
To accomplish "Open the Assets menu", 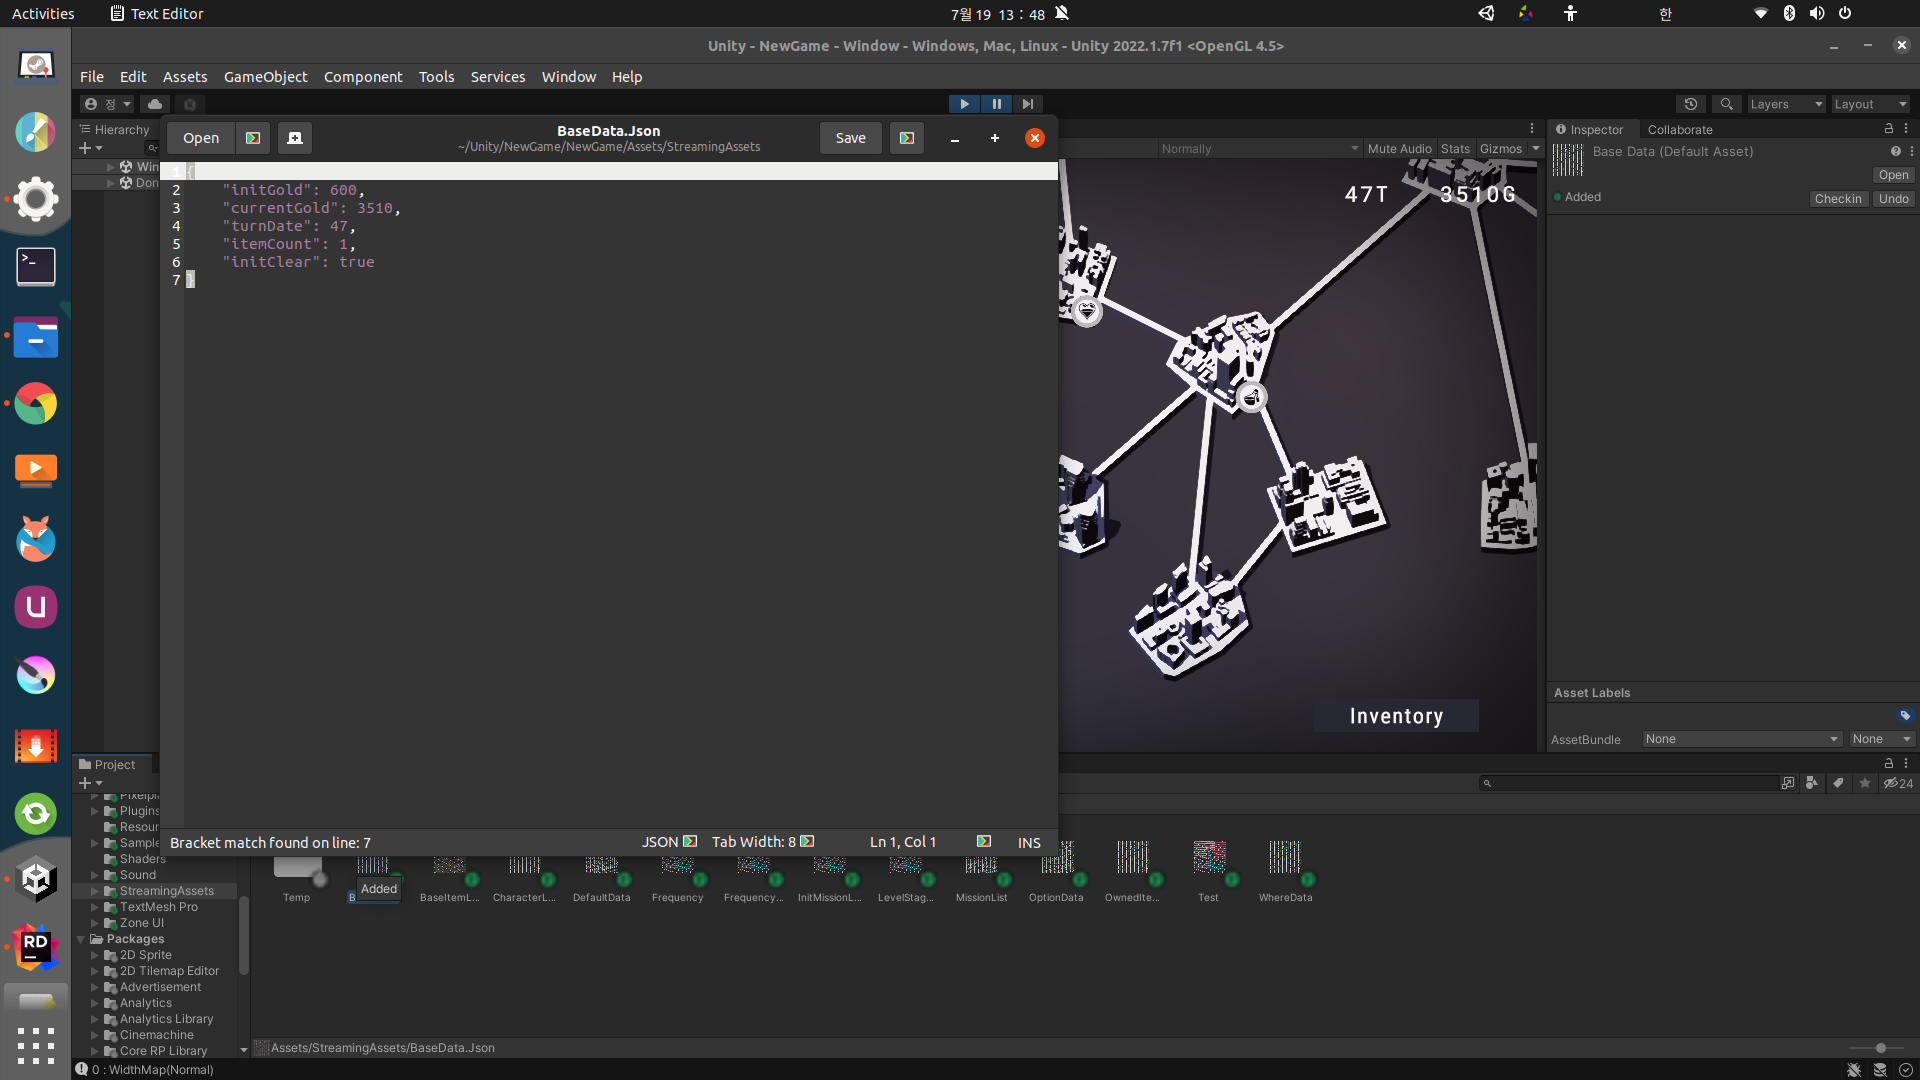I will click(185, 77).
